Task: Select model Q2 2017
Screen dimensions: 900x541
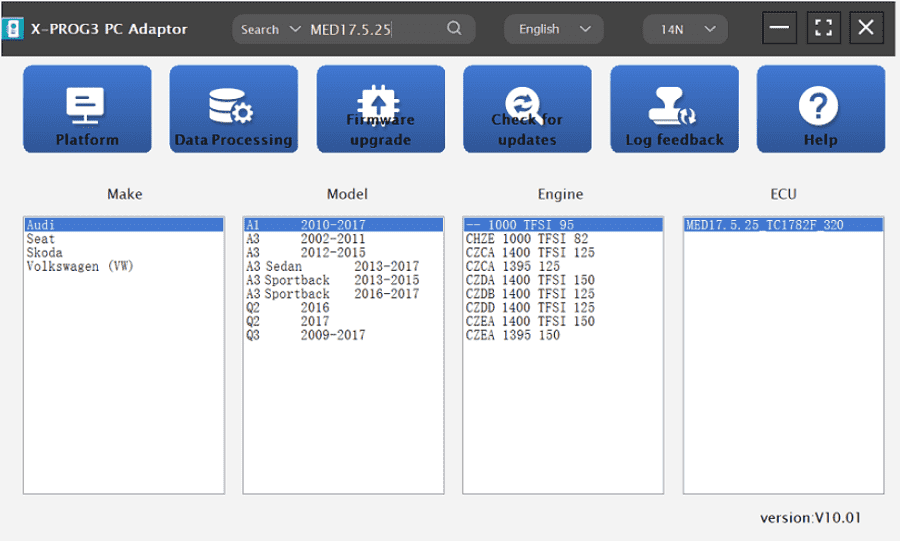Action: [343, 321]
